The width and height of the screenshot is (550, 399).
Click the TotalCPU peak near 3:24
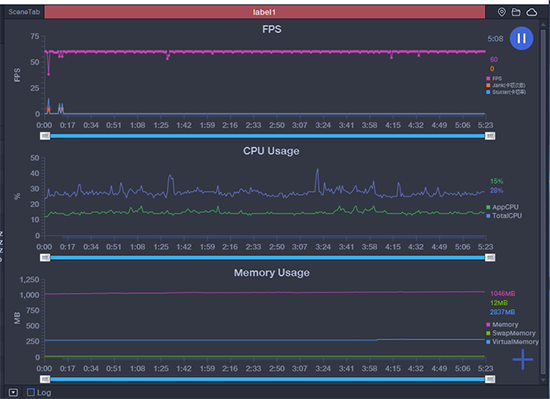[x=317, y=170]
